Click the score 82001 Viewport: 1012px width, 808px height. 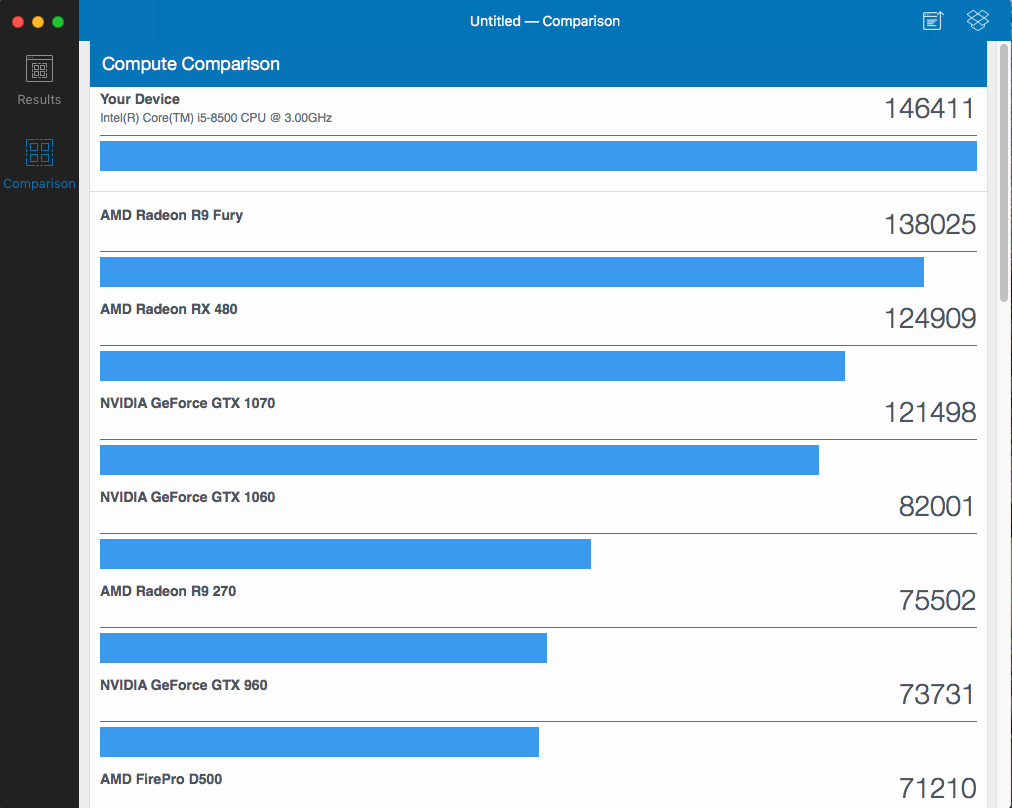coord(936,507)
